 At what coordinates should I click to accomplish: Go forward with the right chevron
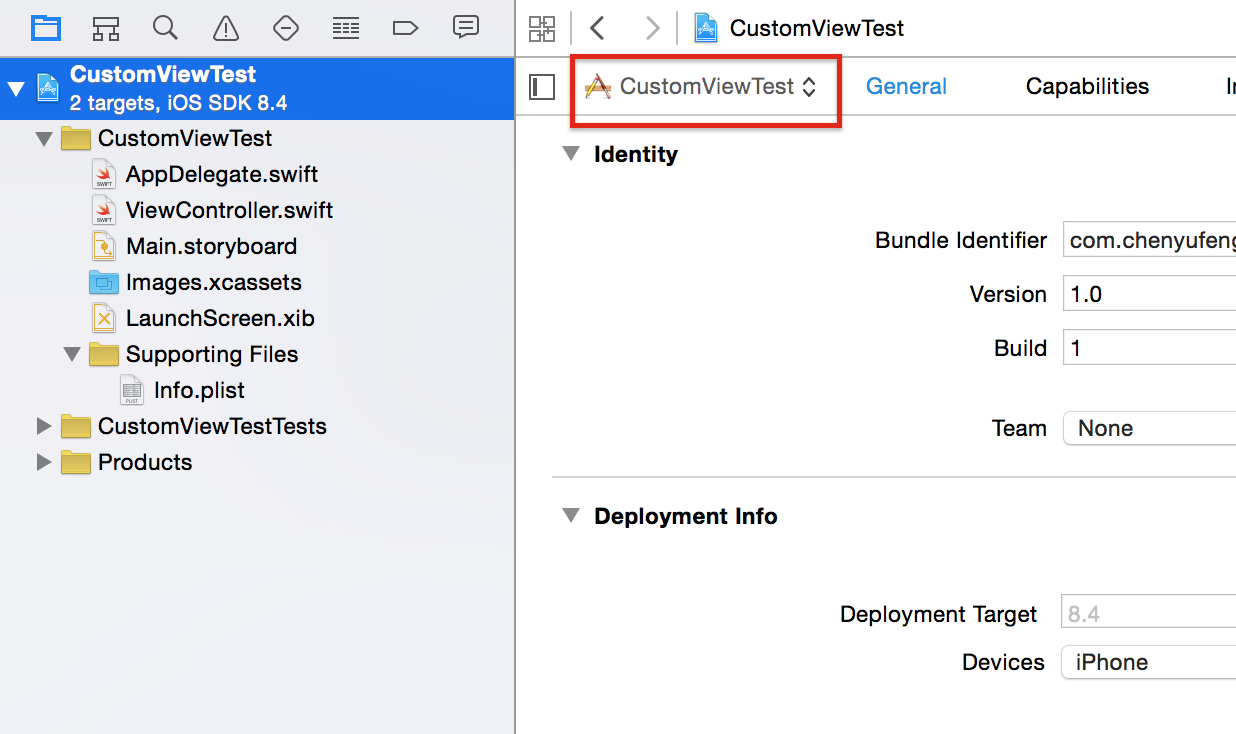[x=652, y=28]
